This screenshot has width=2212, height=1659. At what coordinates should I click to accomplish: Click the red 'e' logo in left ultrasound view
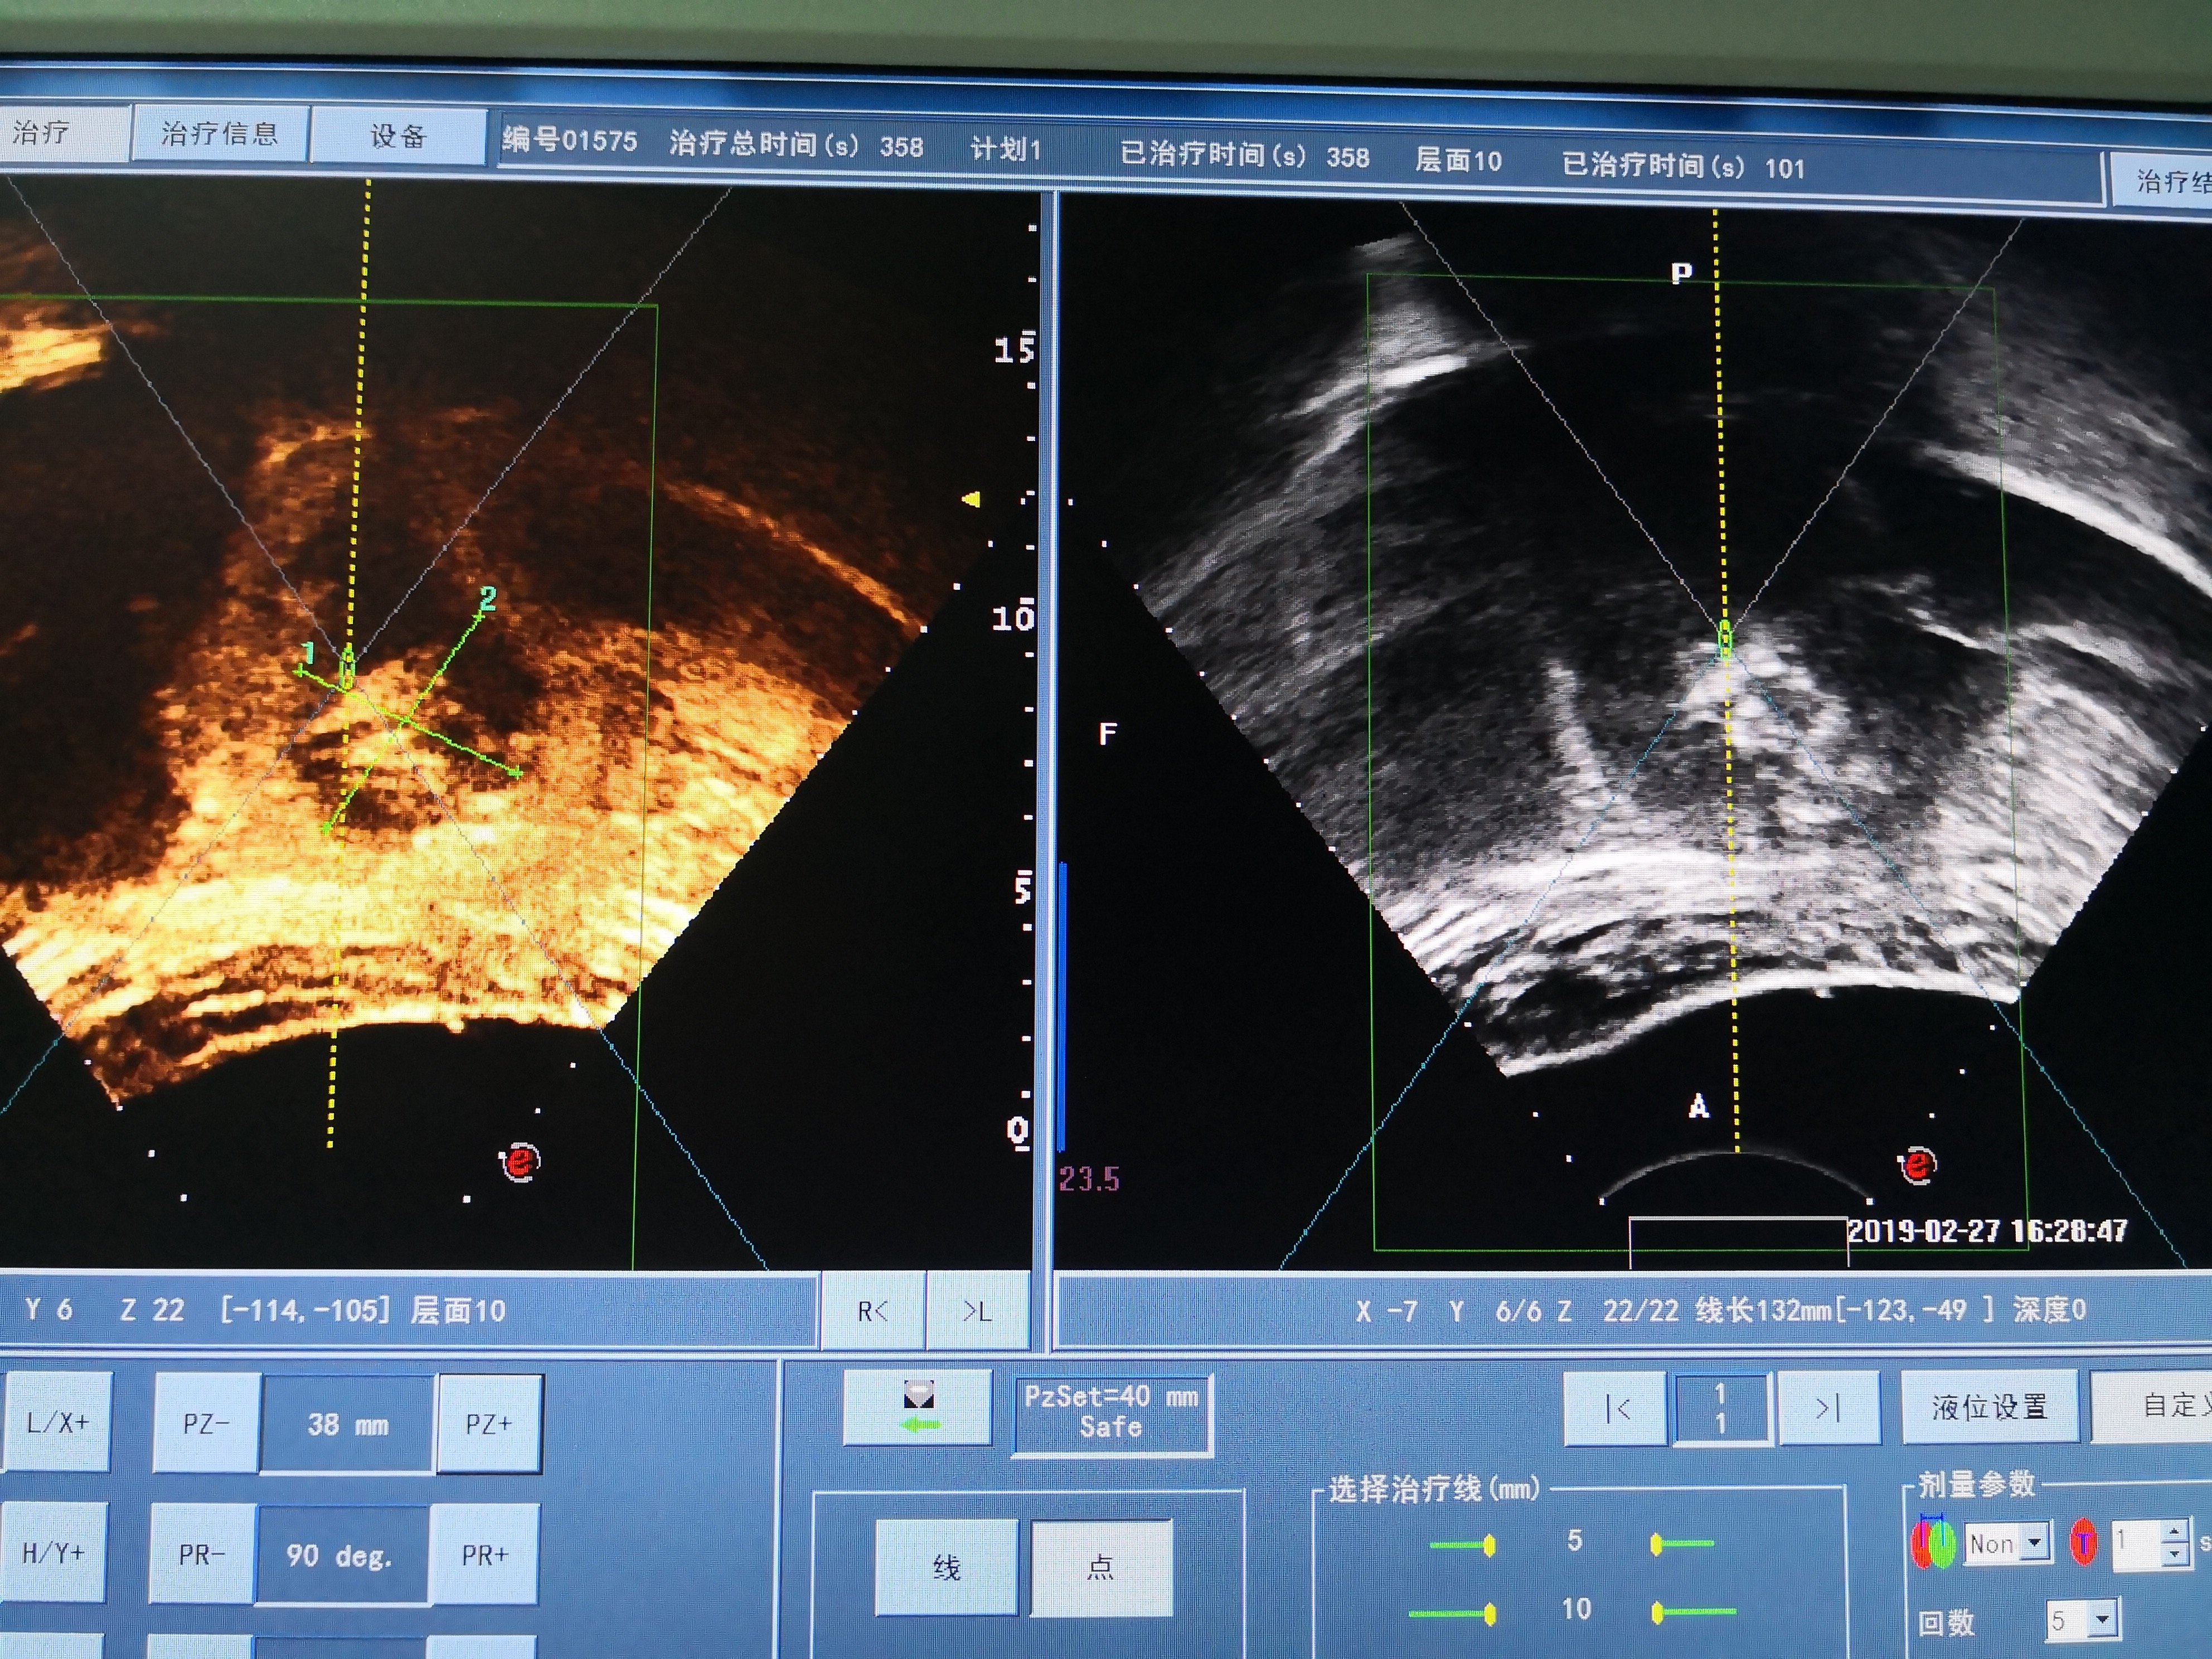coord(519,1162)
